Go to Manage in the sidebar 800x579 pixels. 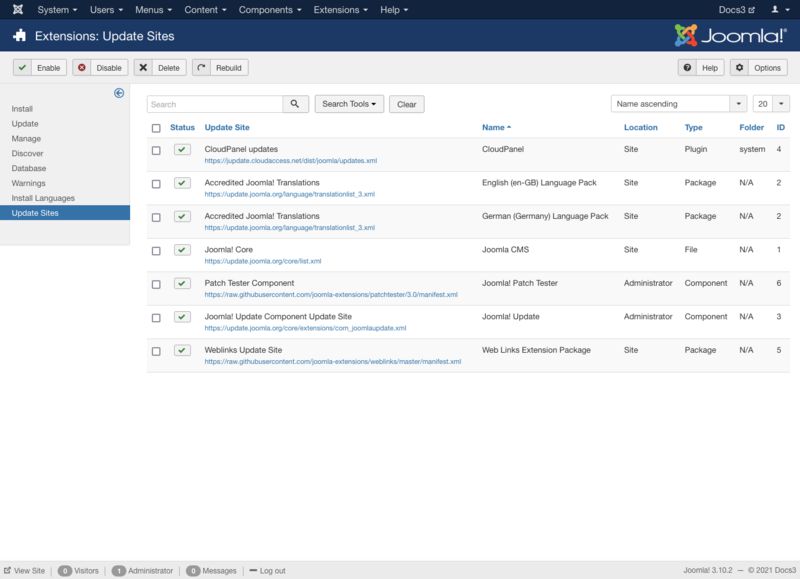[26, 138]
